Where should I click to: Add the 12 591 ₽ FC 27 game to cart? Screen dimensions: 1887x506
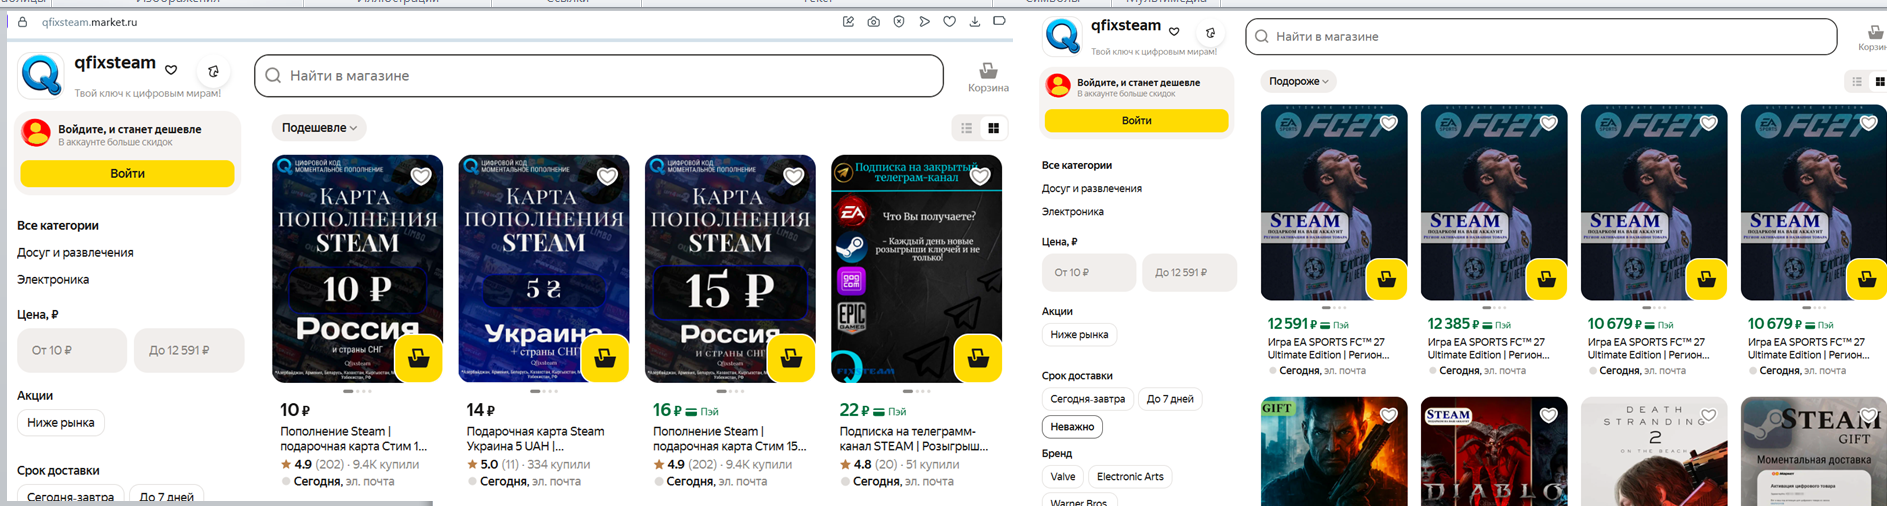point(1387,279)
